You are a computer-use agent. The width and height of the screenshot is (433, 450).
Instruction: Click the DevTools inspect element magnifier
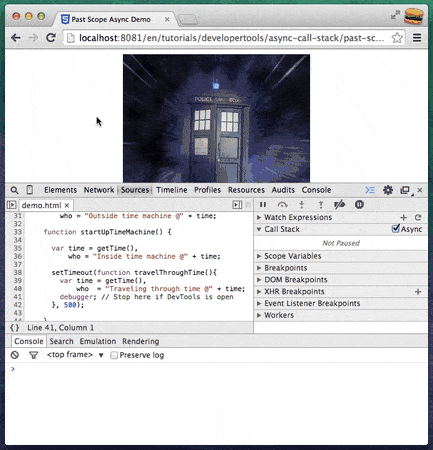[14, 190]
